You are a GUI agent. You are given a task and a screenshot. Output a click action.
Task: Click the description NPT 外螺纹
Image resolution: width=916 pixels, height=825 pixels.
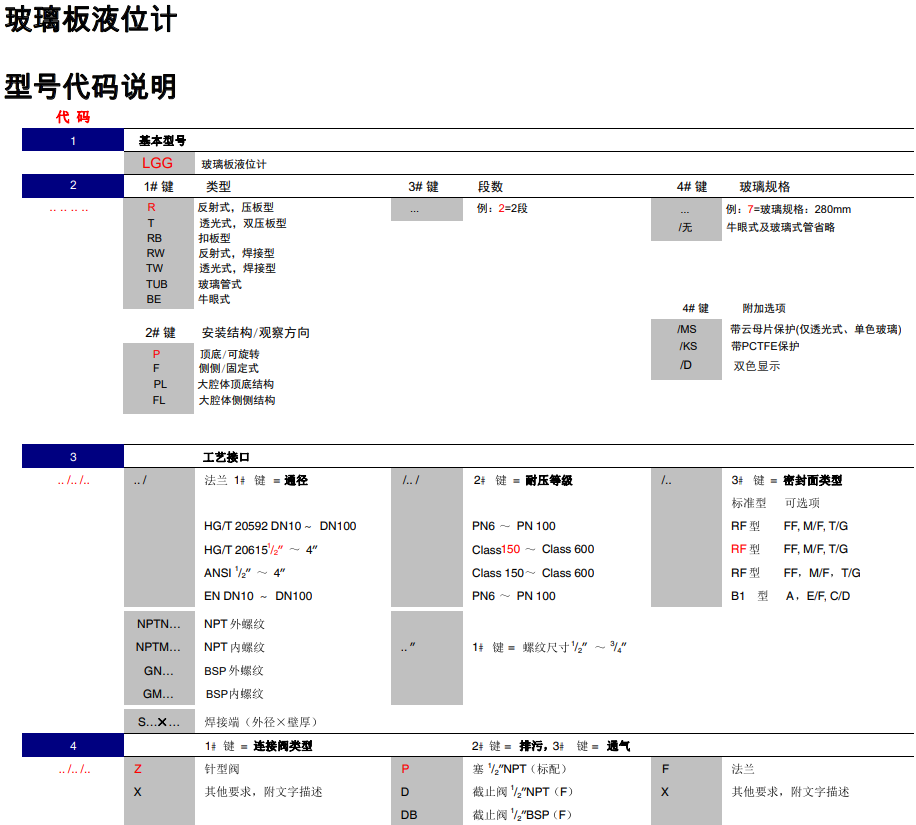tap(234, 624)
